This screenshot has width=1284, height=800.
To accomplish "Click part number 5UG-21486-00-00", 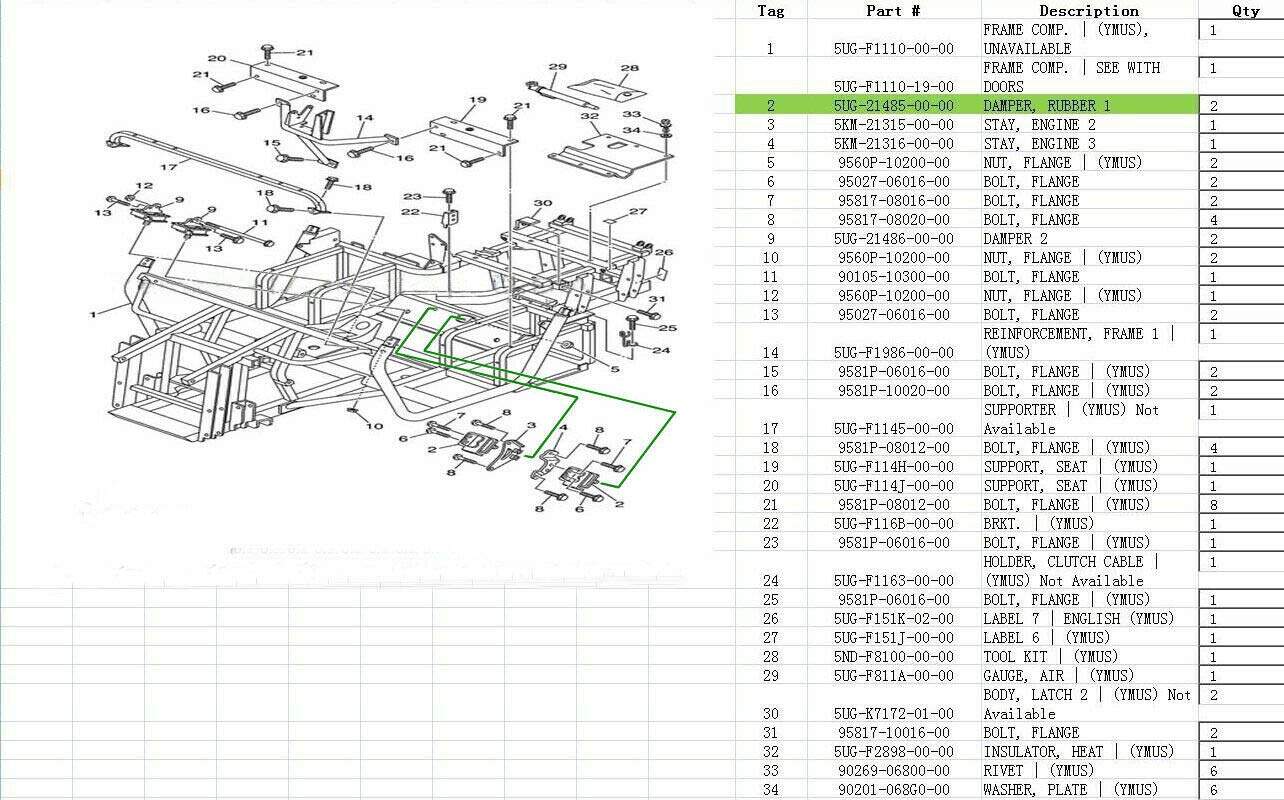I will point(893,239).
